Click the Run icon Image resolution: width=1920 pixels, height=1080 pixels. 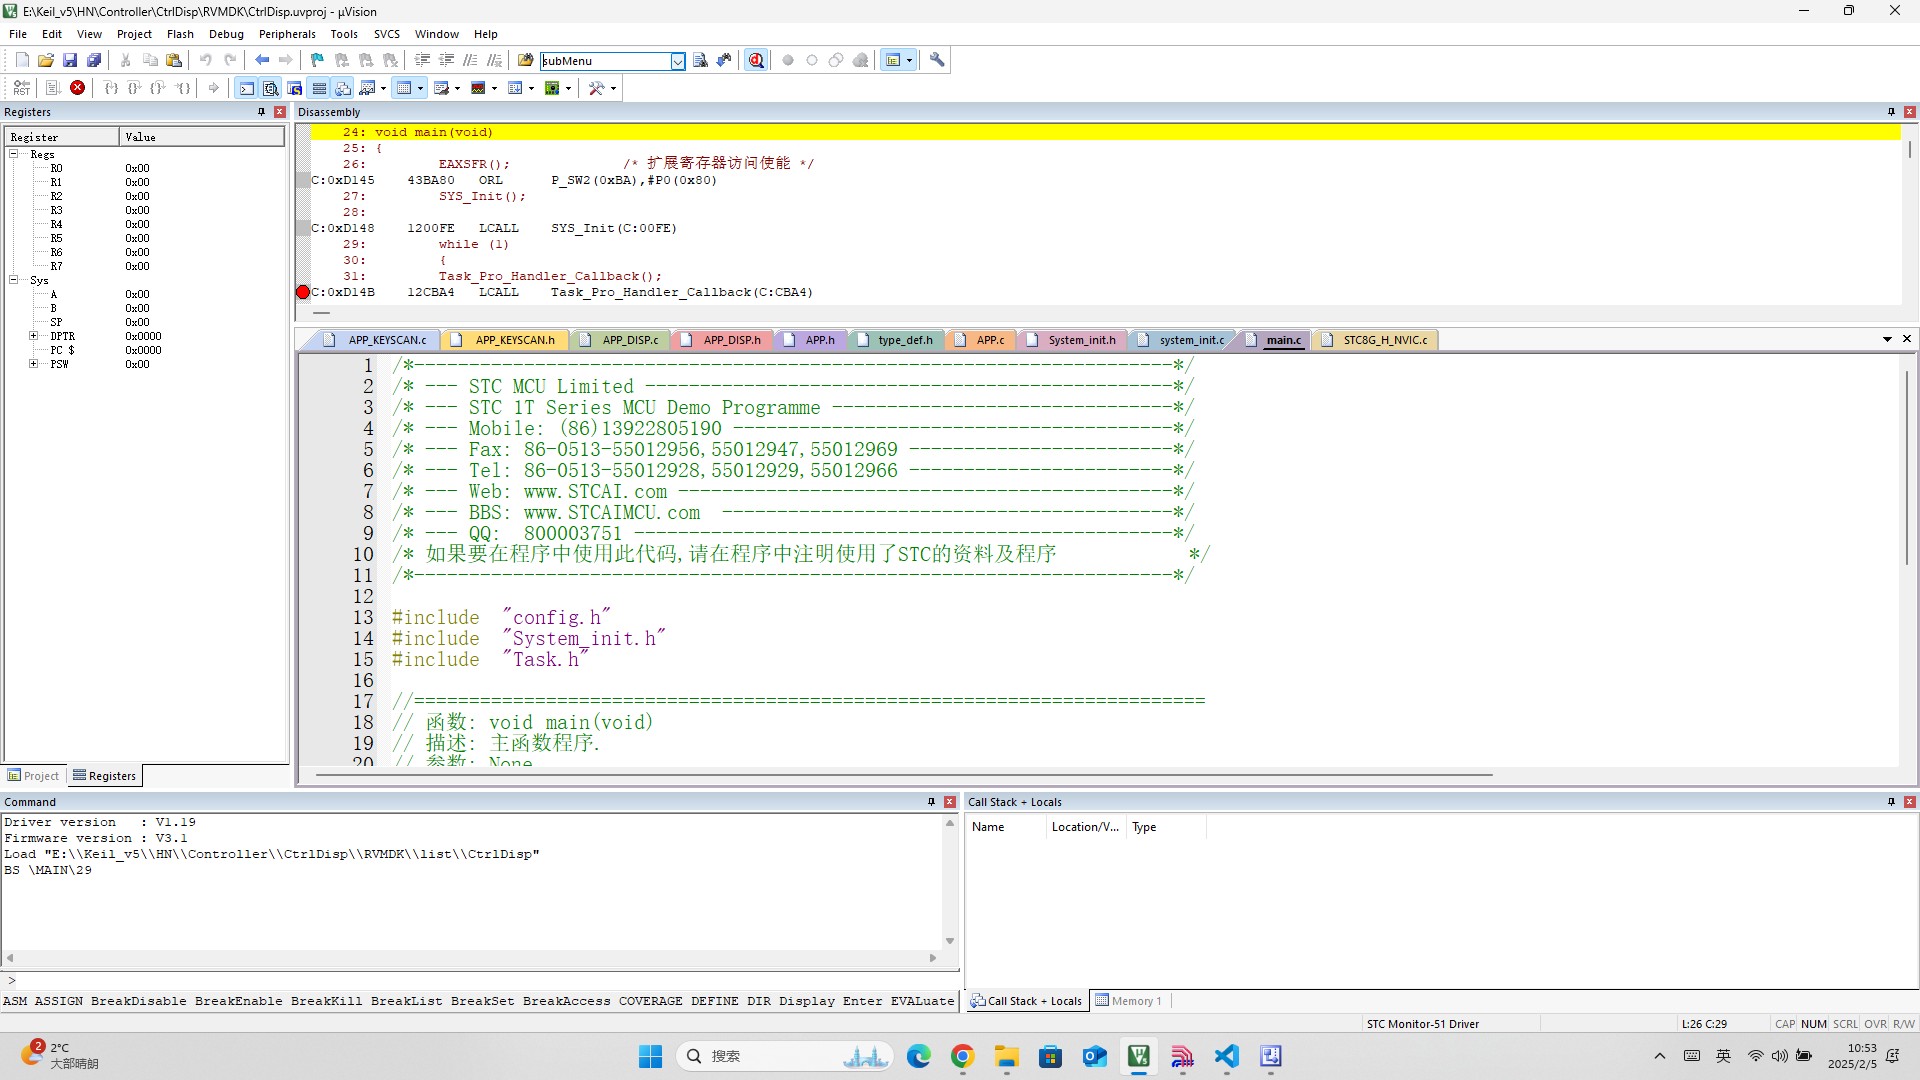point(53,88)
